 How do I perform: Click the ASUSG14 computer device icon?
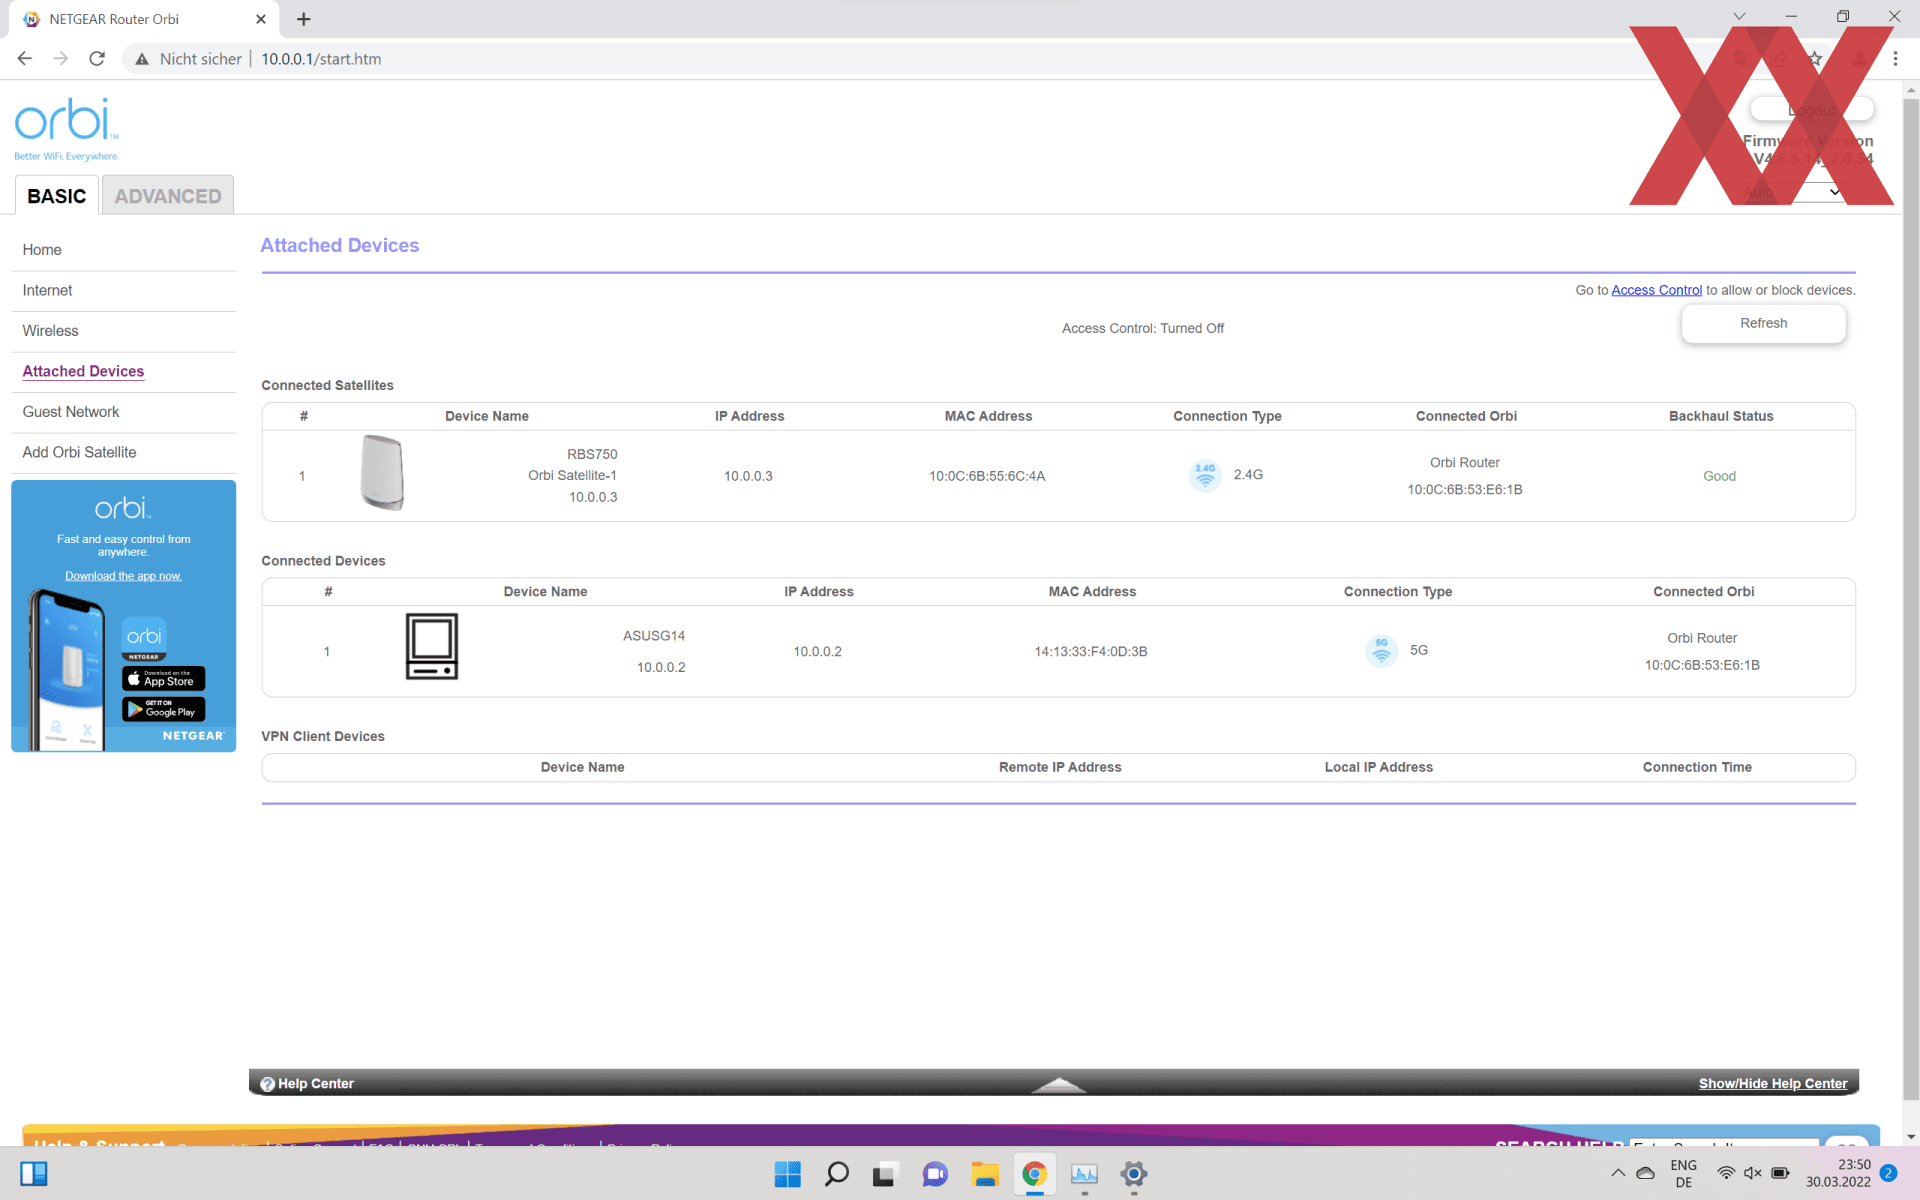[432, 647]
